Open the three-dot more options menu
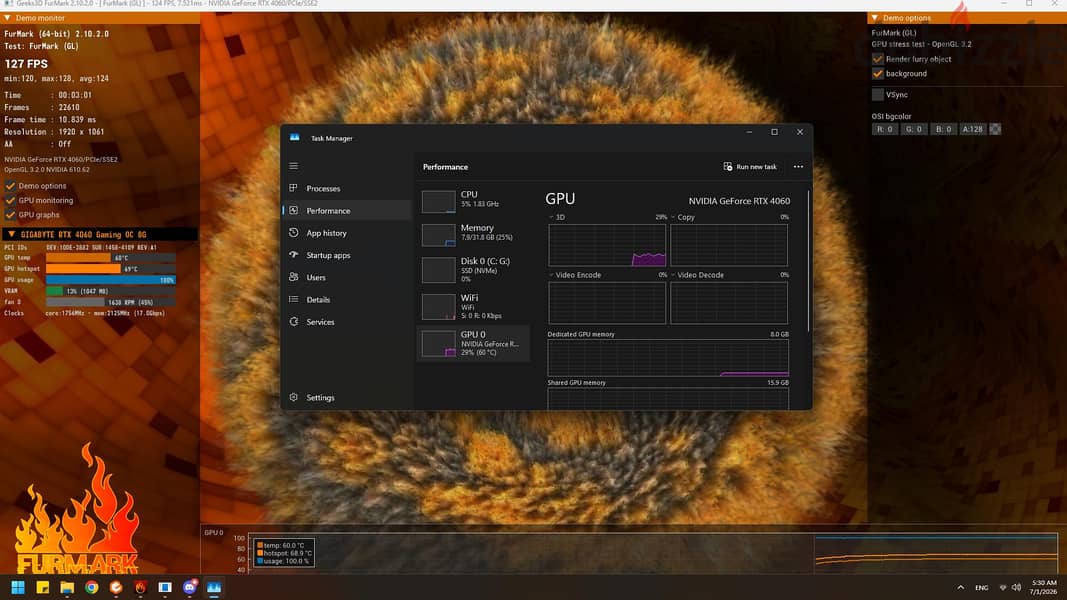The height and width of the screenshot is (600, 1067). [798, 167]
